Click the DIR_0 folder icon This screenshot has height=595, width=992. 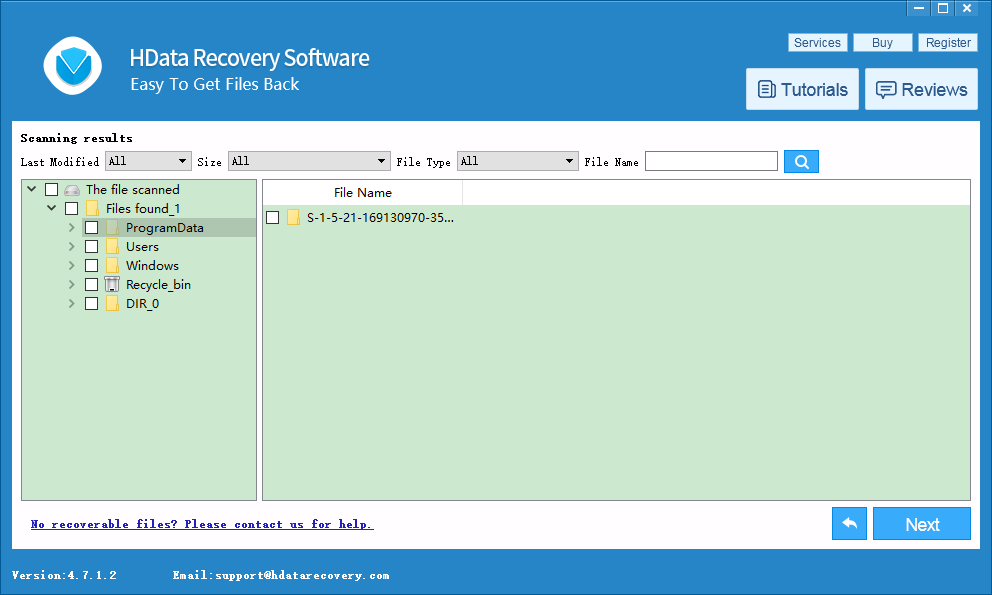(113, 303)
